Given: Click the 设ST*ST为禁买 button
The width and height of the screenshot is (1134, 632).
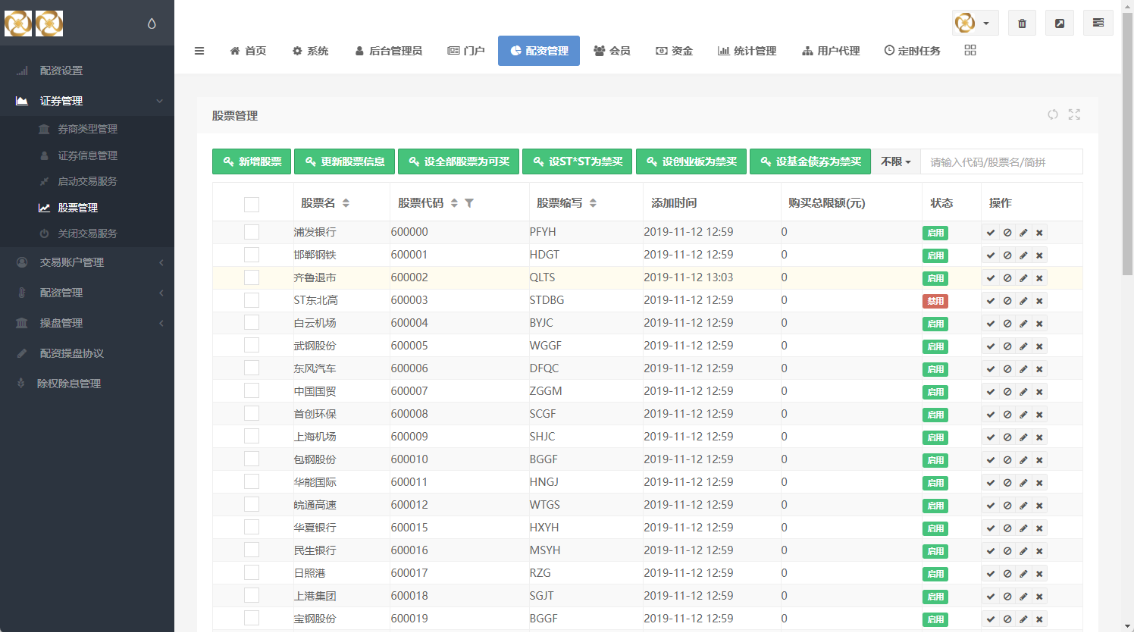Looking at the screenshot, I should [x=577, y=162].
